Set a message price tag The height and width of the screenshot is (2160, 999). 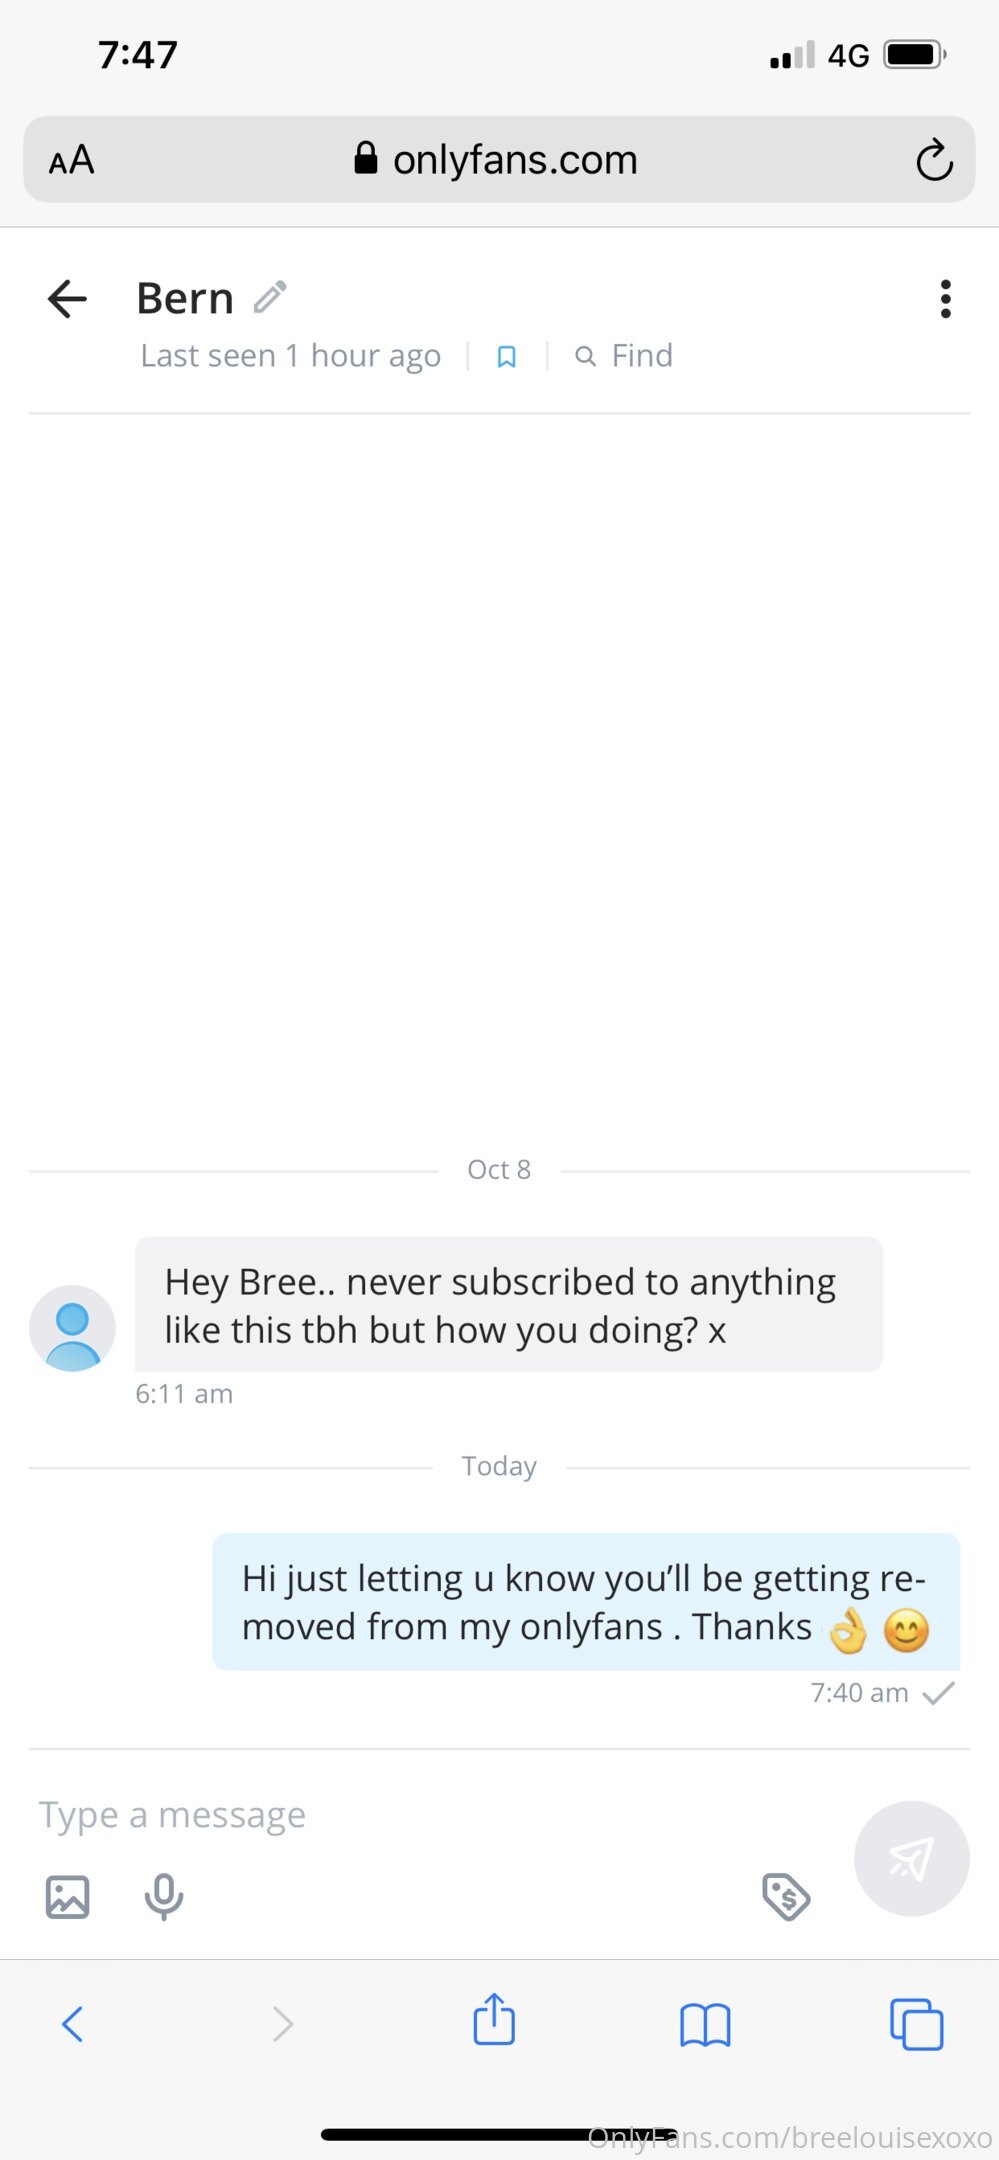[786, 1896]
